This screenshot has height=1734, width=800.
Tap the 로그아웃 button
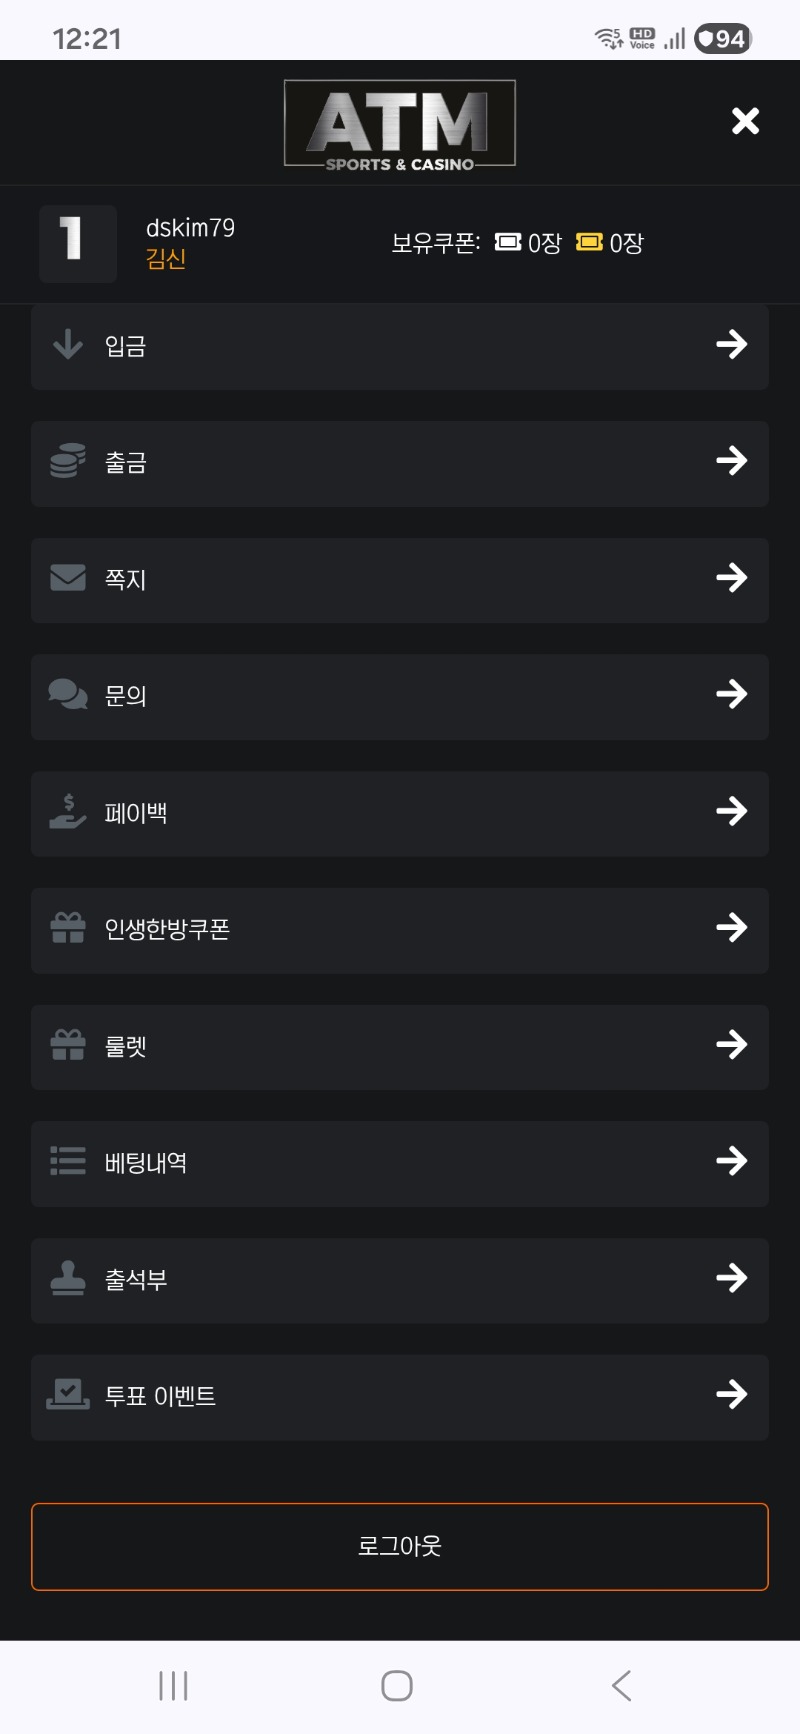tap(400, 1546)
